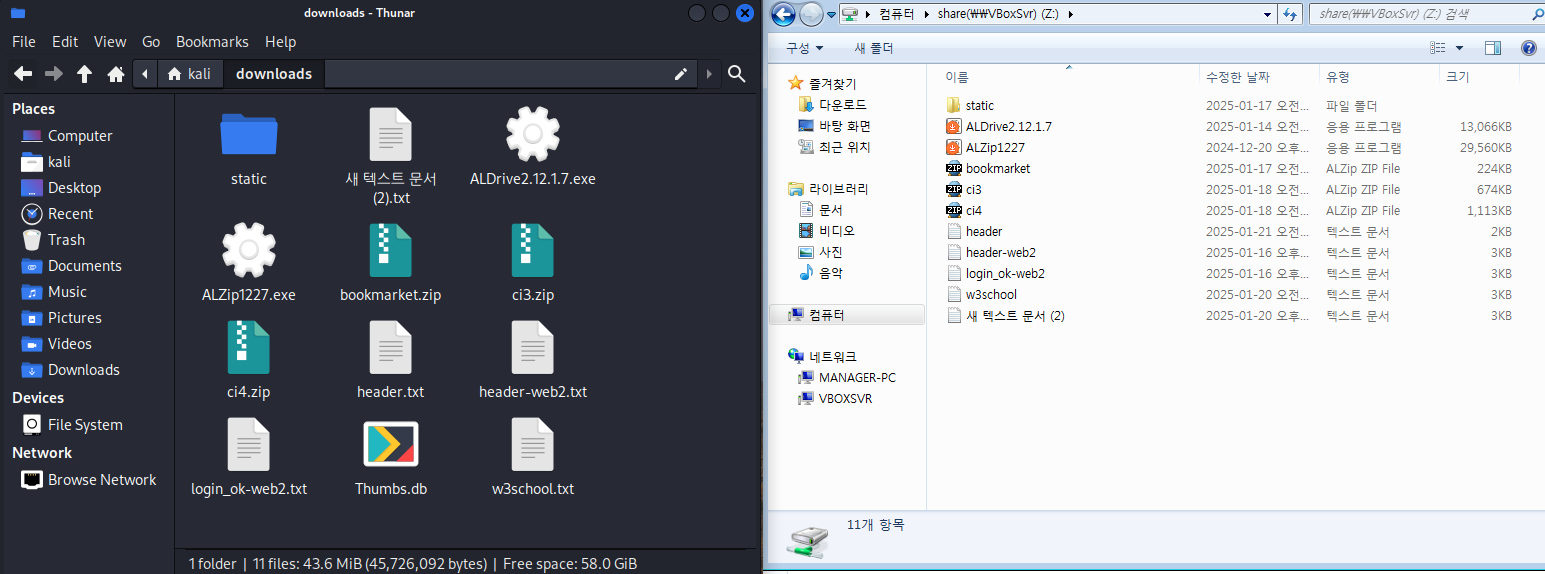1545x574 pixels.
Task: Go to parent folder in Thunar
Action: pyautogui.click(x=85, y=74)
